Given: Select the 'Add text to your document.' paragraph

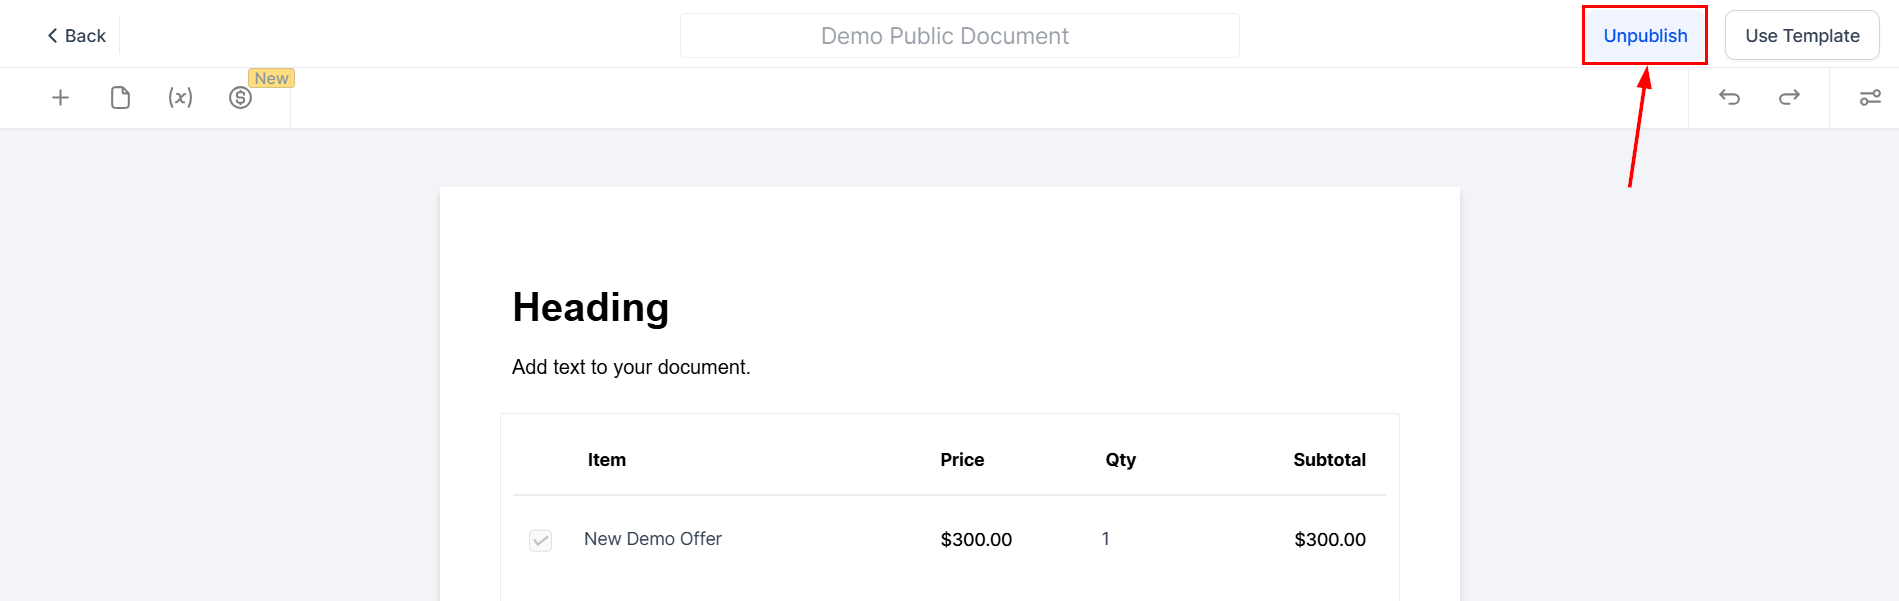Looking at the screenshot, I should [631, 367].
